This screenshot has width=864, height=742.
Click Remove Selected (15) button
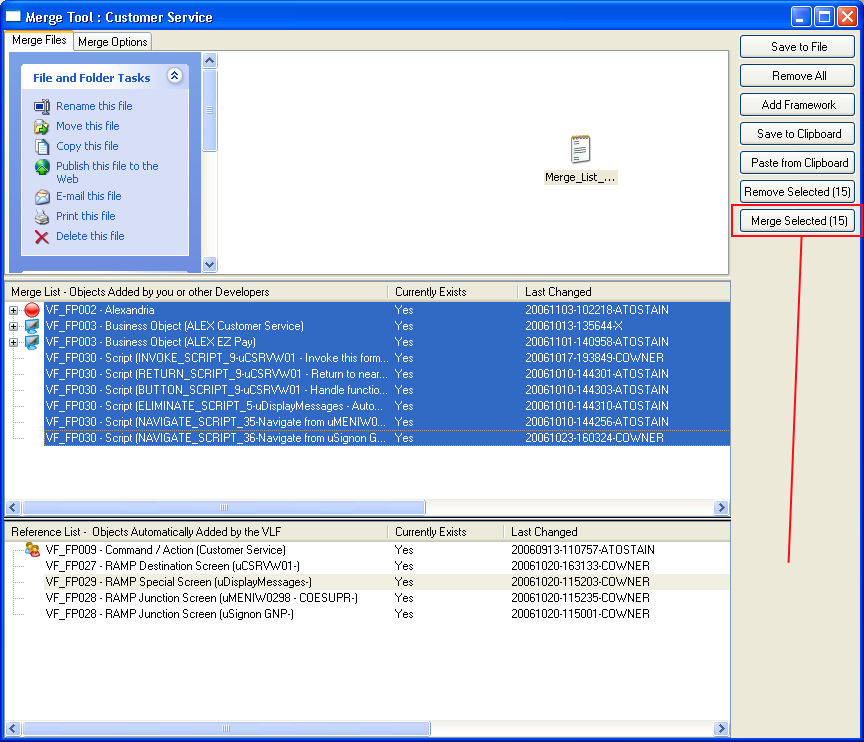tap(797, 192)
